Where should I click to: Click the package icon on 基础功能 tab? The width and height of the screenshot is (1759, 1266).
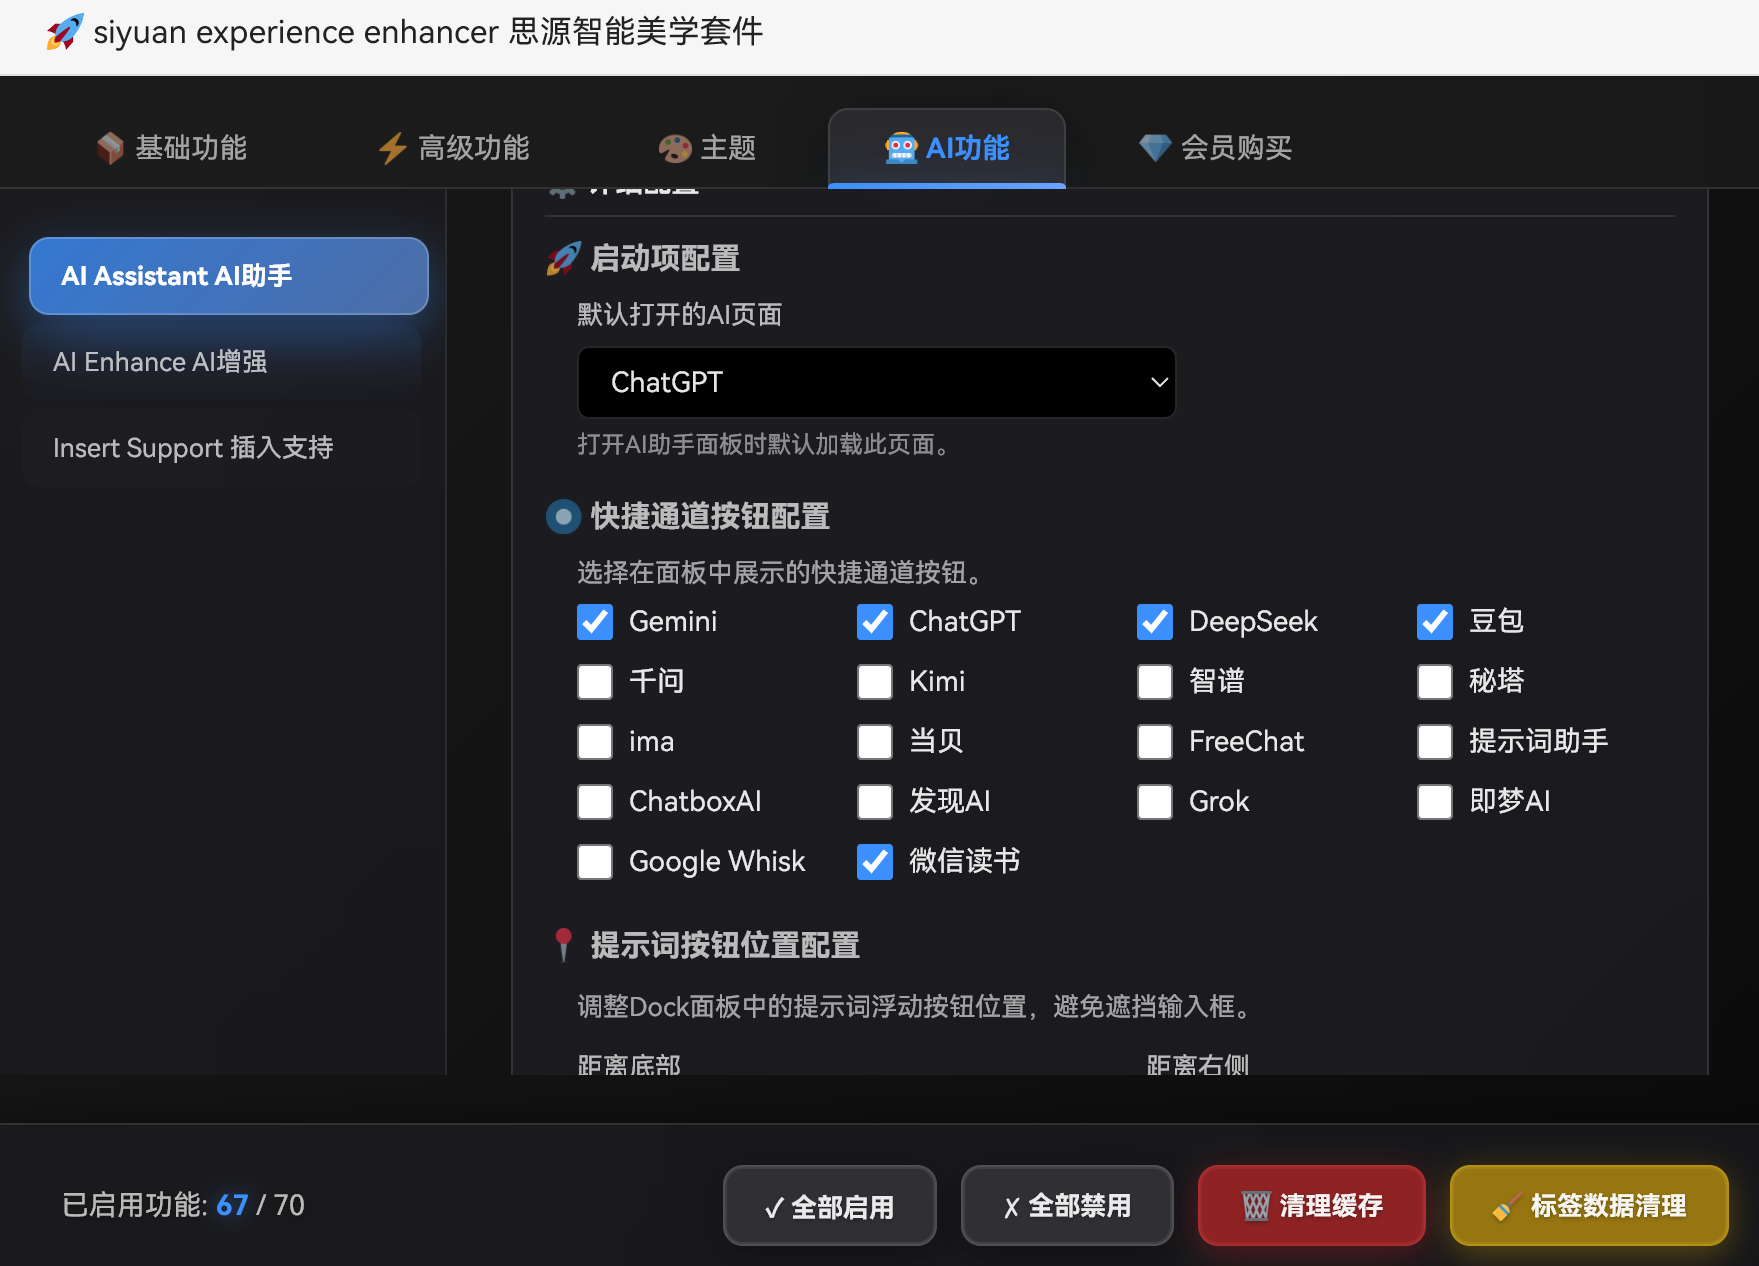110,148
